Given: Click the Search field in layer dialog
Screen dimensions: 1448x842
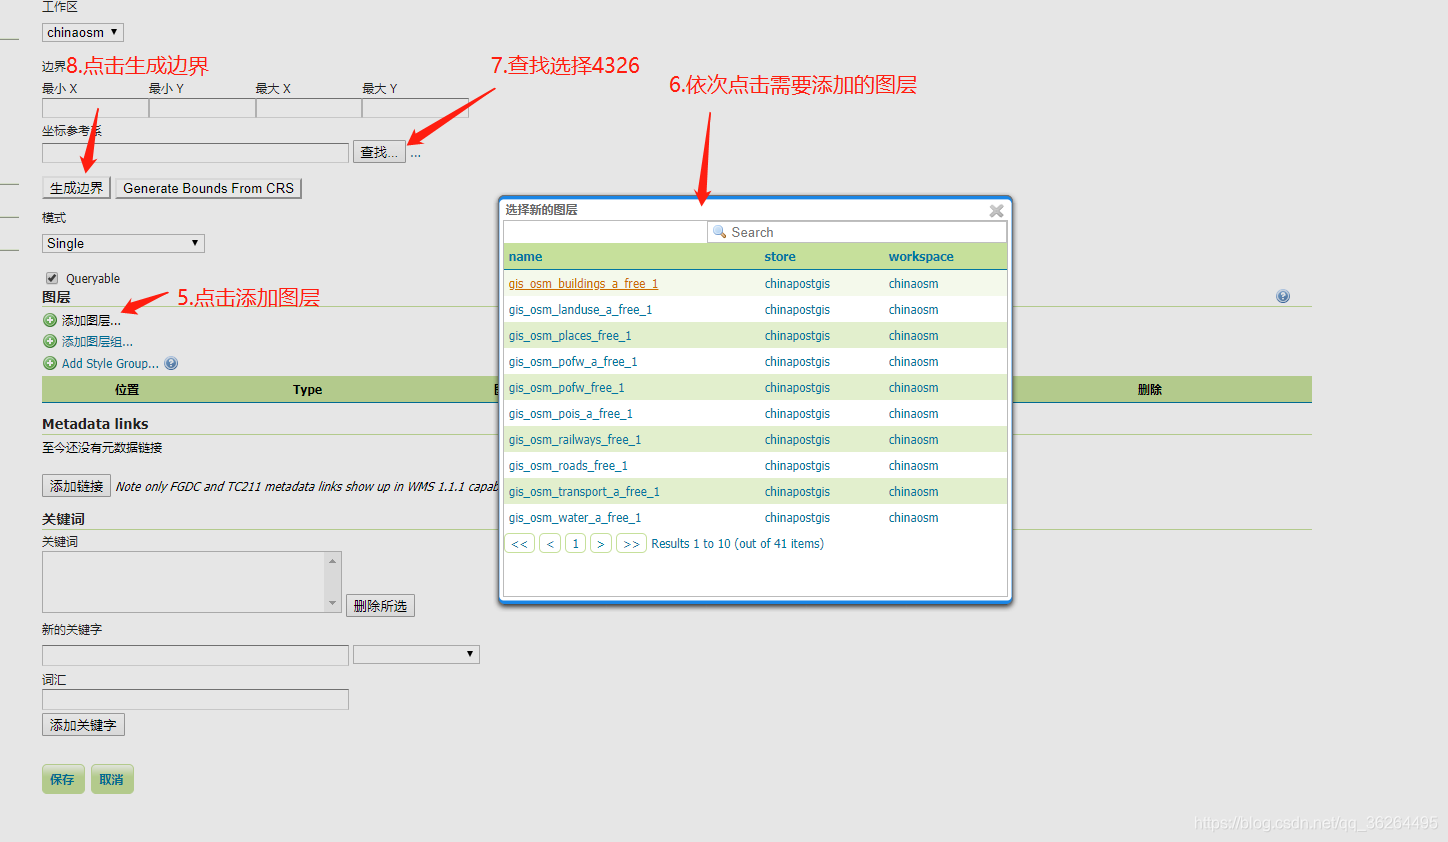Looking at the screenshot, I should pos(857,232).
